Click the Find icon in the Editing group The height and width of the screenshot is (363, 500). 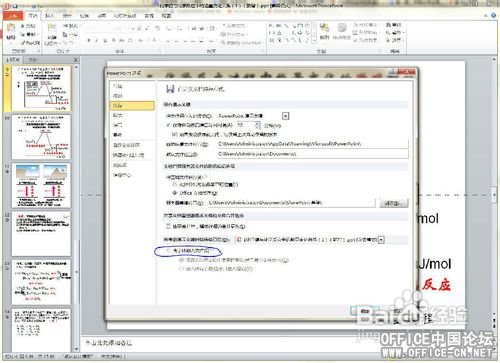click(x=389, y=25)
